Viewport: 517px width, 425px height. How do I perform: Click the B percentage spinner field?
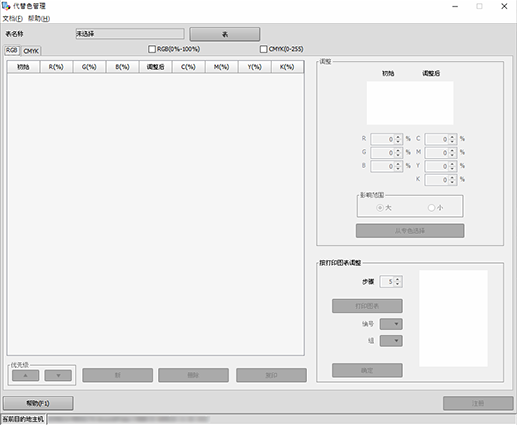coord(386,166)
